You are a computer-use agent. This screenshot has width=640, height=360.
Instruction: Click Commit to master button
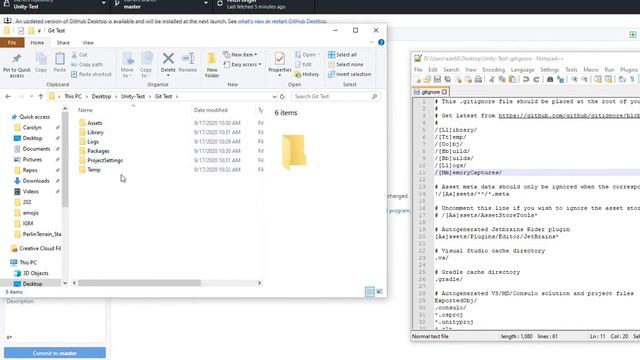pyautogui.click(x=55, y=353)
